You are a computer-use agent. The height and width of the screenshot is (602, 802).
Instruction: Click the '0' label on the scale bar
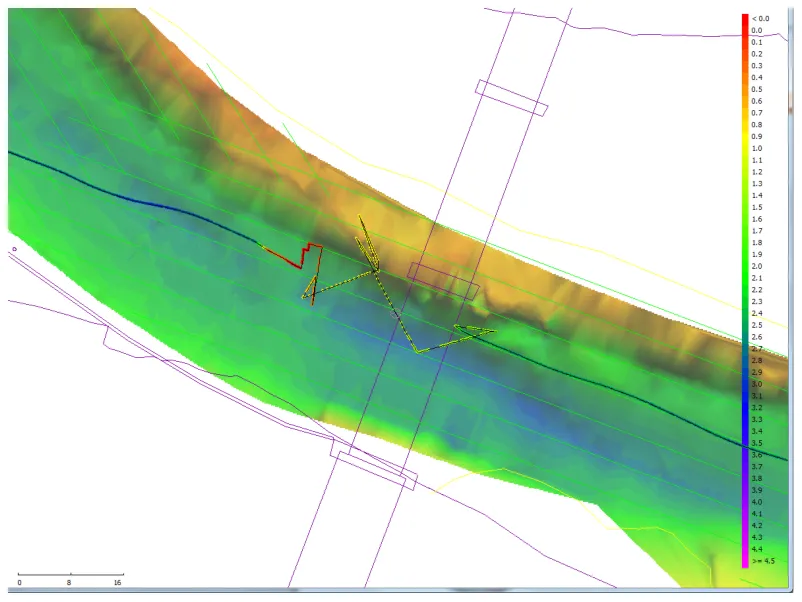tap(19, 583)
